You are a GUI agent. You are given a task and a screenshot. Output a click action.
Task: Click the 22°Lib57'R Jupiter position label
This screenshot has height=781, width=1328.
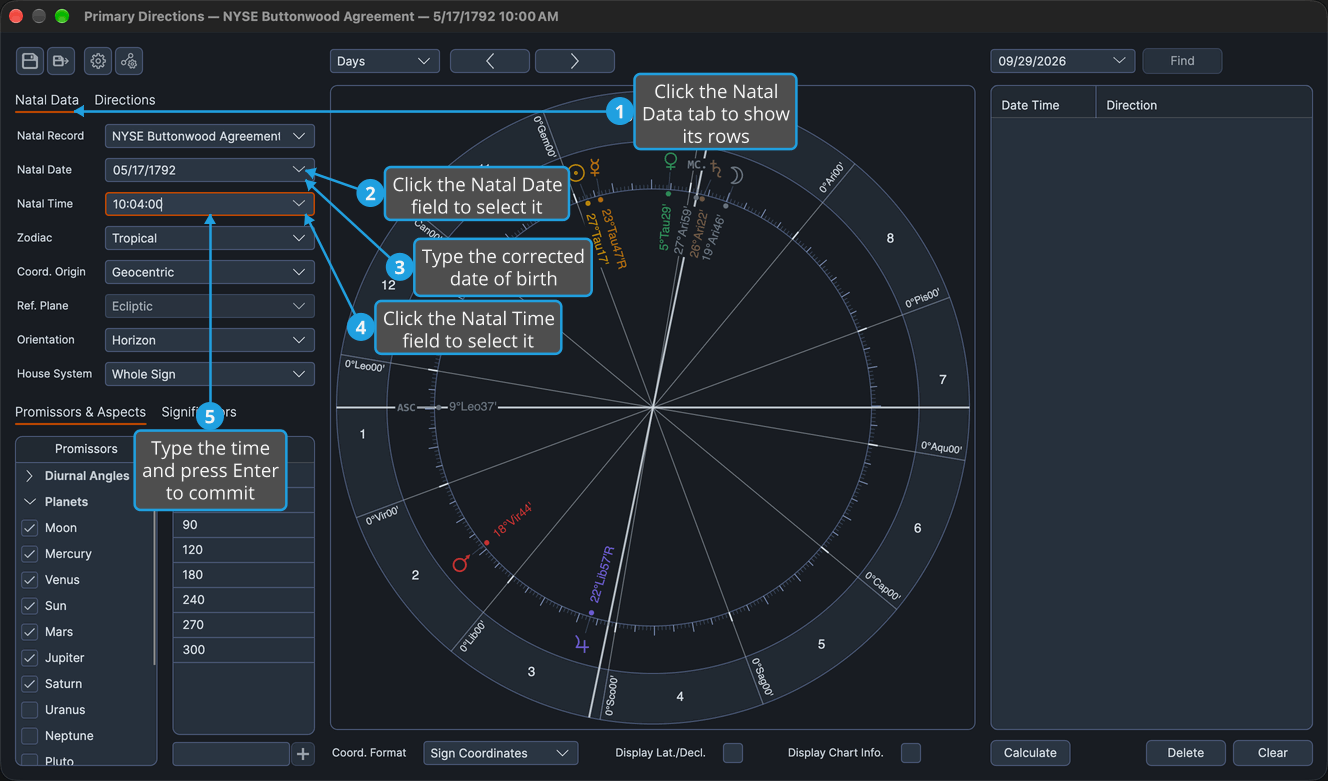pos(603,574)
